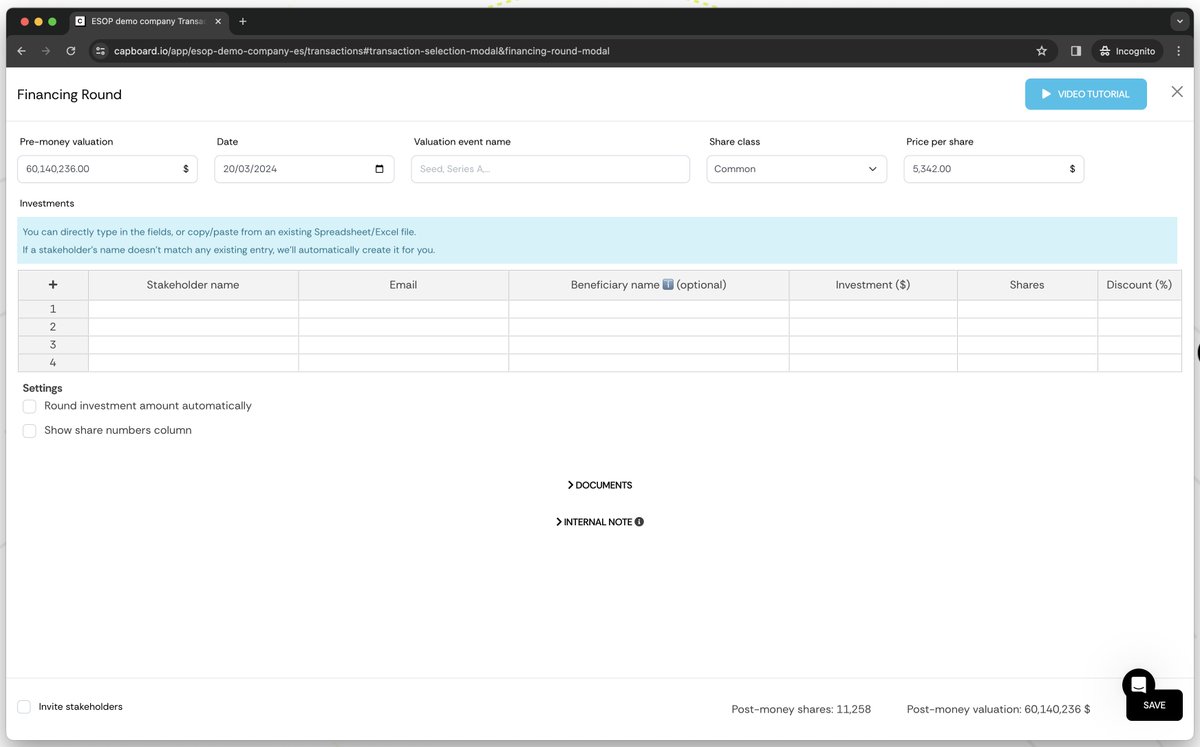Open the support chat bubble

(x=1138, y=685)
